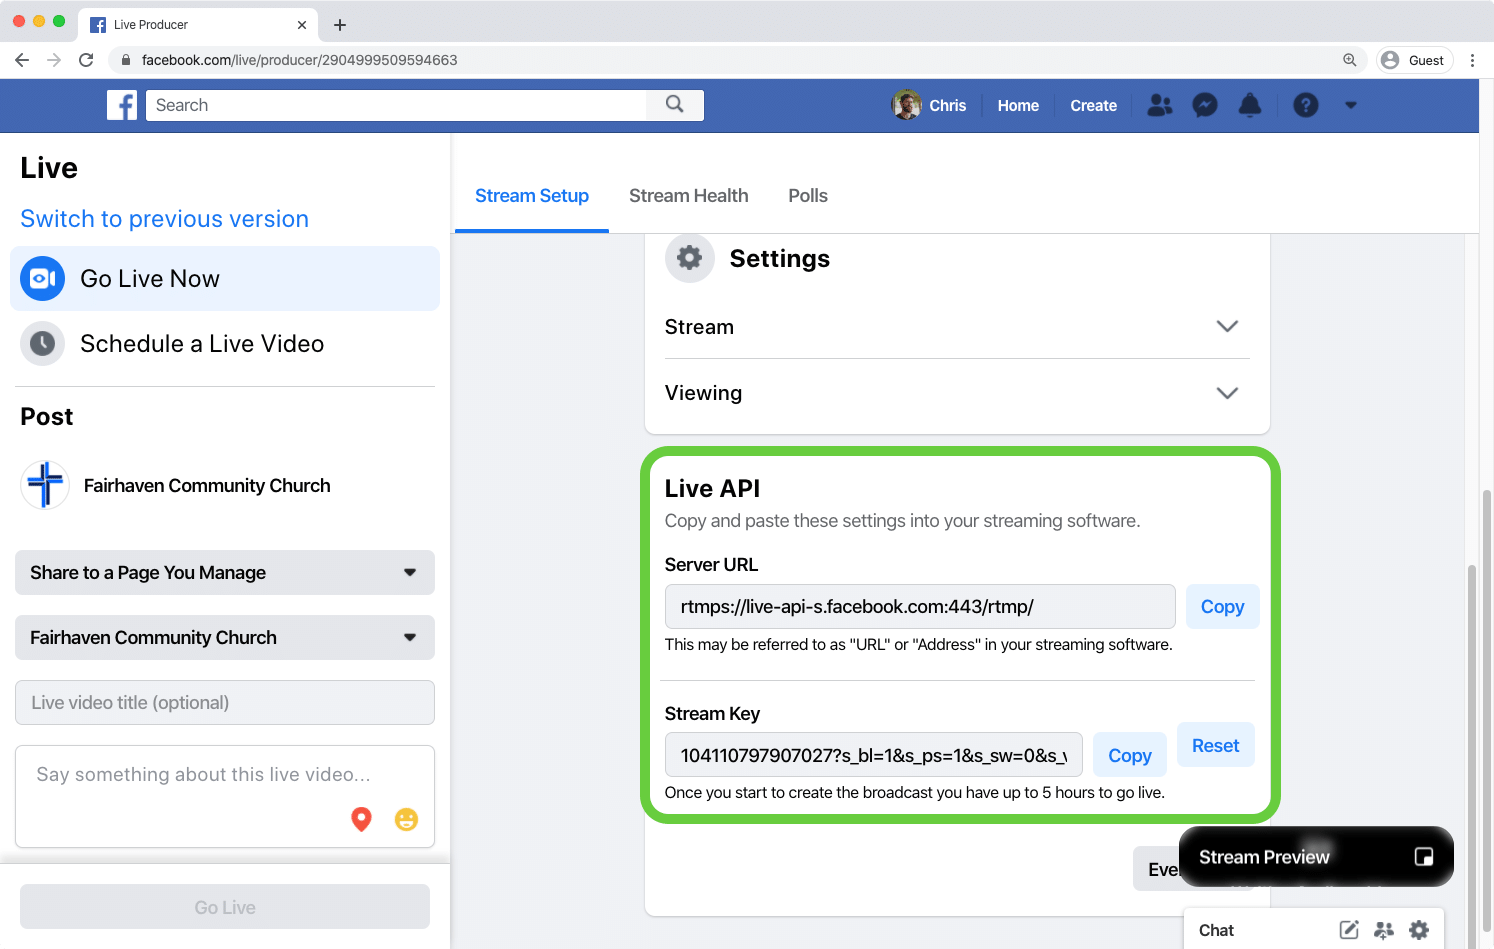This screenshot has width=1494, height=949.
Task: Open chat settings gear icon
Action: (1419, 930)
